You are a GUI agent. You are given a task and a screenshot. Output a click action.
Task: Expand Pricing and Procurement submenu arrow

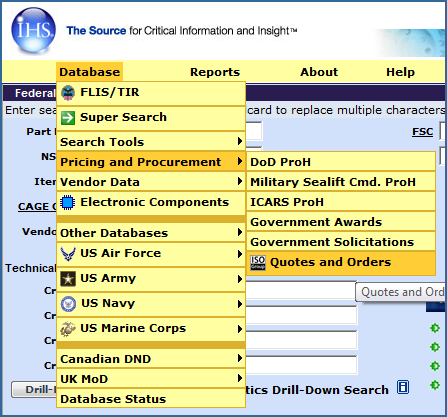click(240, 161)
